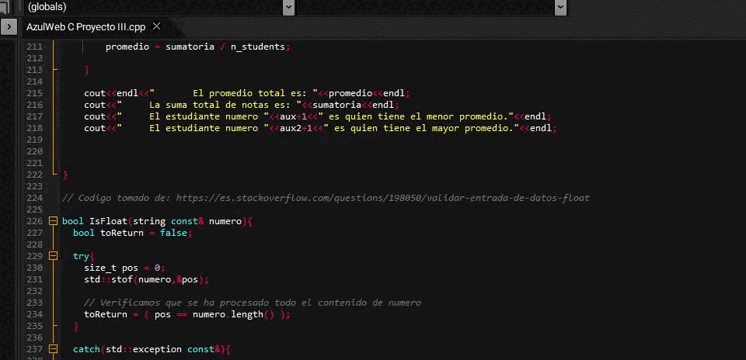The width and height of the screenshot is (746, 360).
Task: Click the text 'es quien tiene el mayor promedio.'
Action: [425, 128]
